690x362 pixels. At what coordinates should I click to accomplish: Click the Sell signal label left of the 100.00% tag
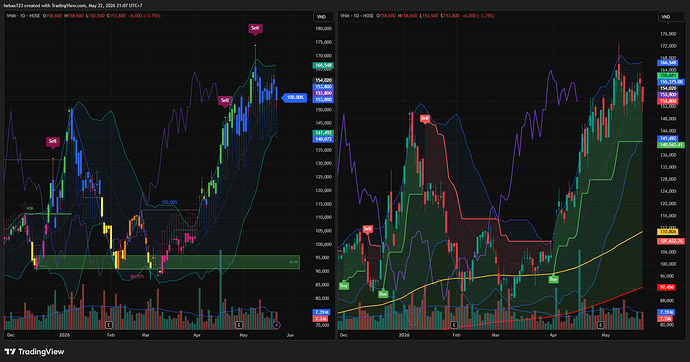225,101
